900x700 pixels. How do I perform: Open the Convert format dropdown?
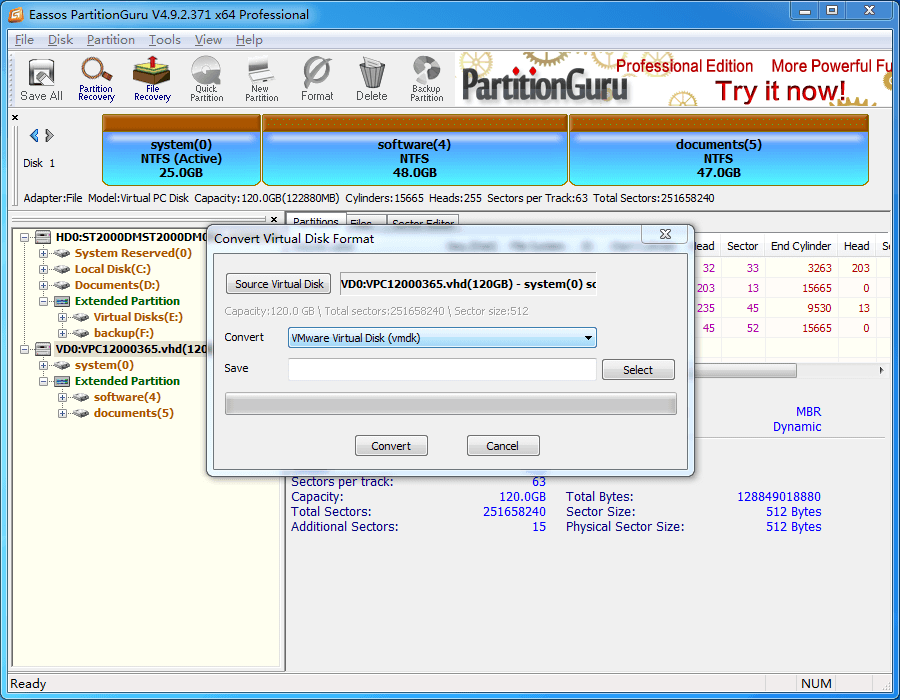click(x=442, y=338)
